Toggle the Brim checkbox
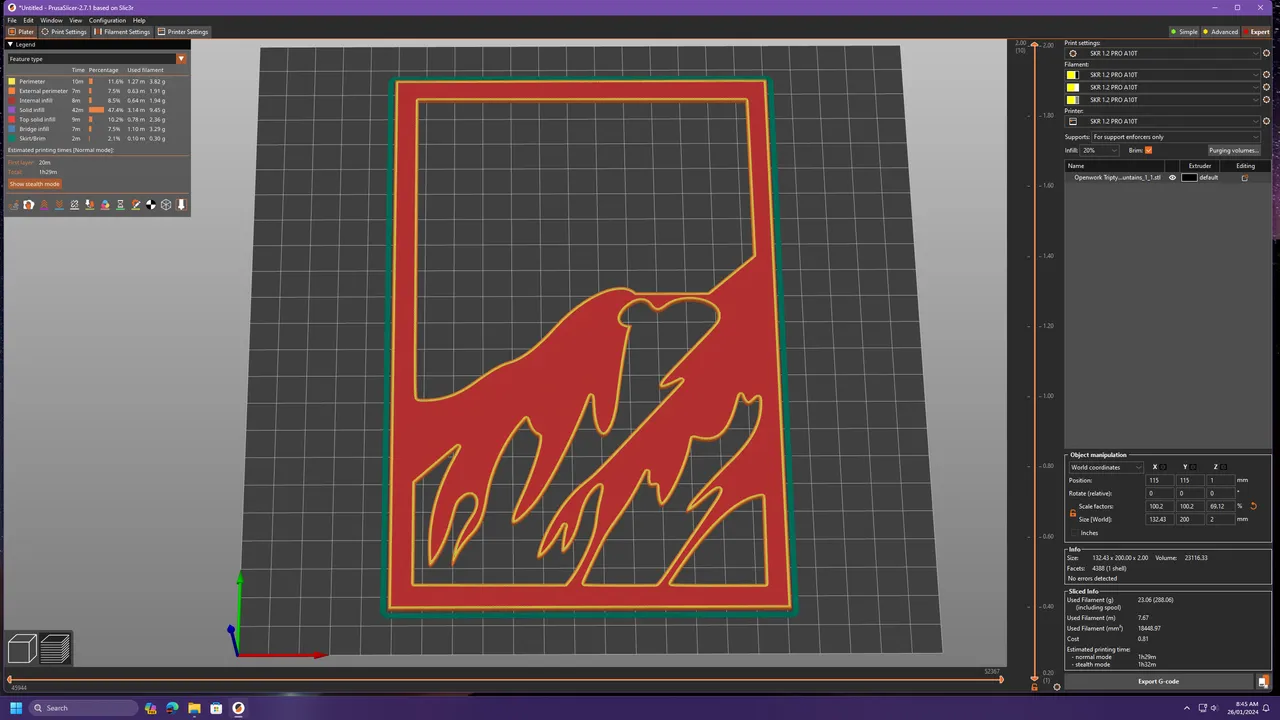This screenshot has height=720, width=1280. (x=1148, y=150)
